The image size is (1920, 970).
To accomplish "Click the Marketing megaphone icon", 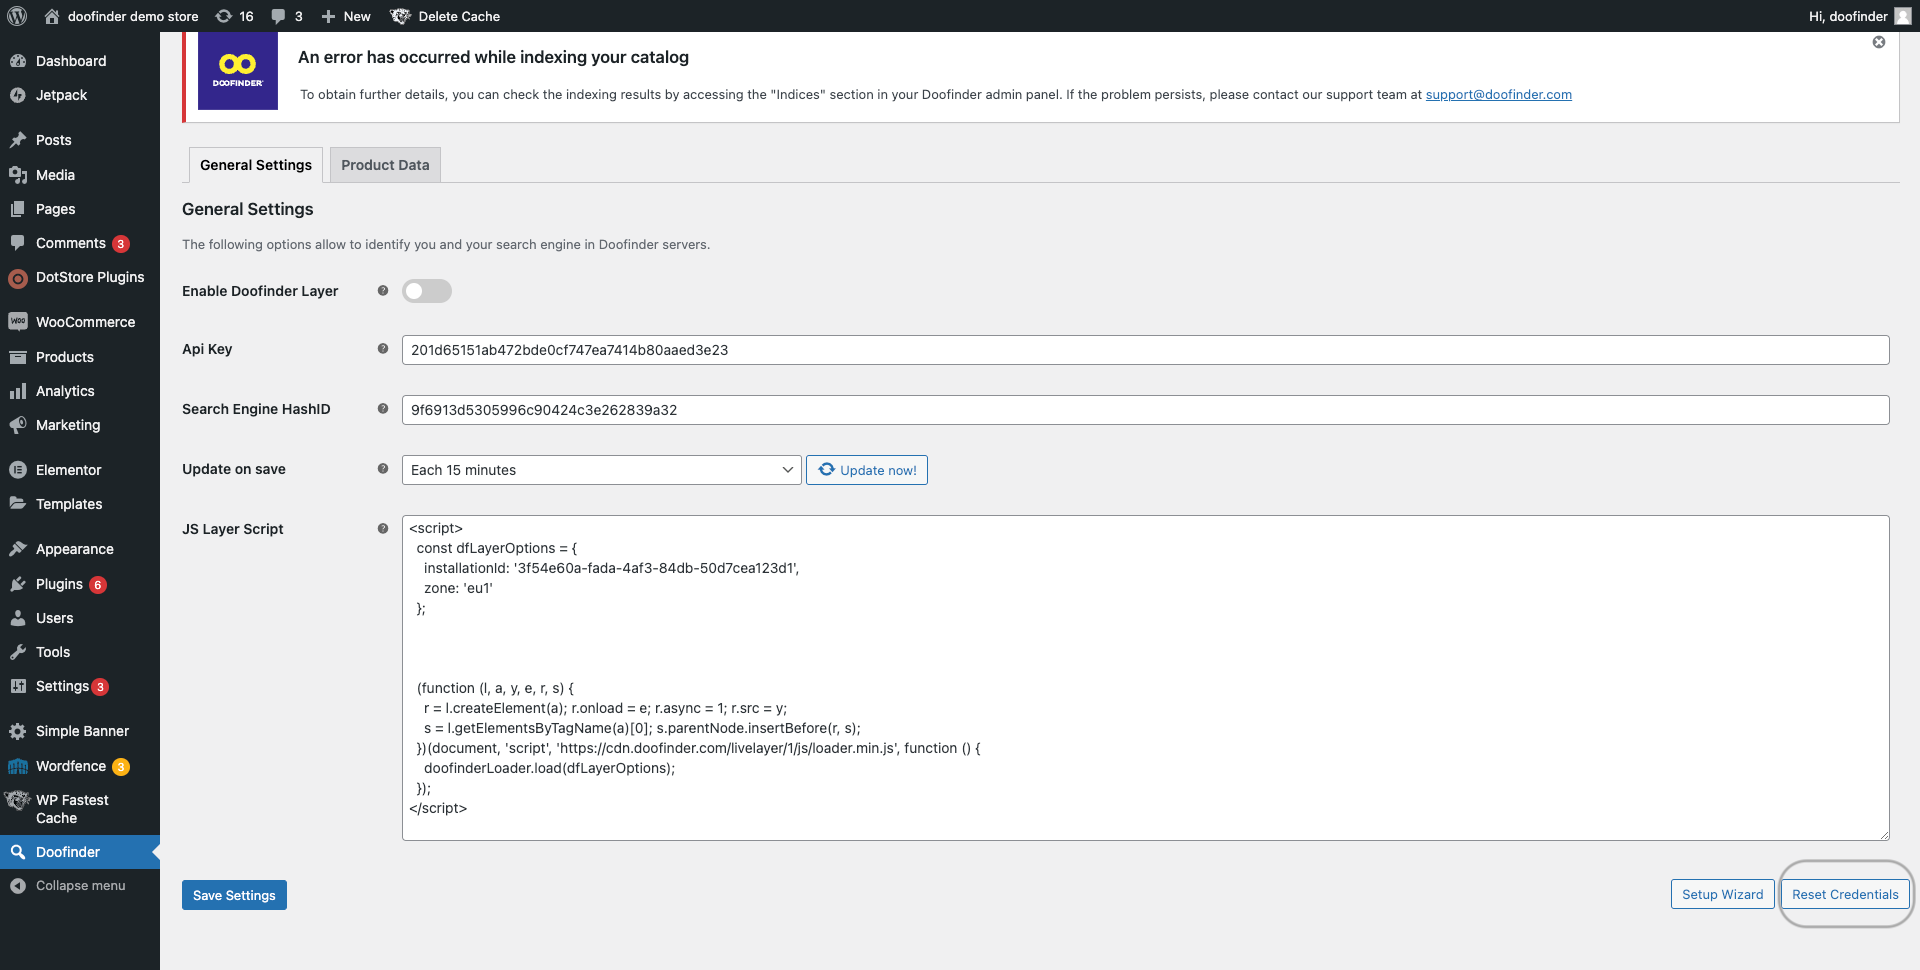I will pos(18,425).
